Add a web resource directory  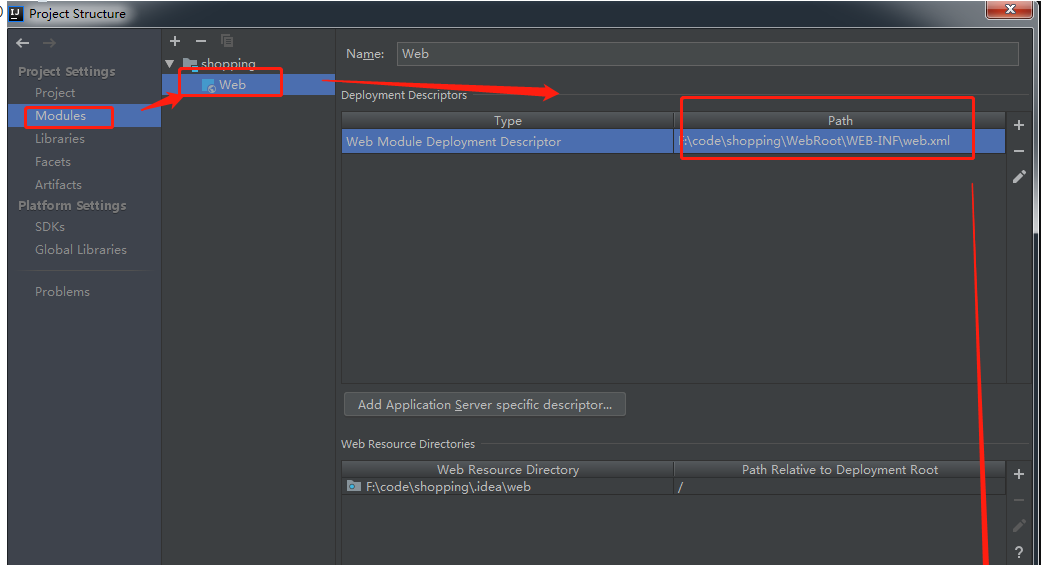tap(1019, 474)
